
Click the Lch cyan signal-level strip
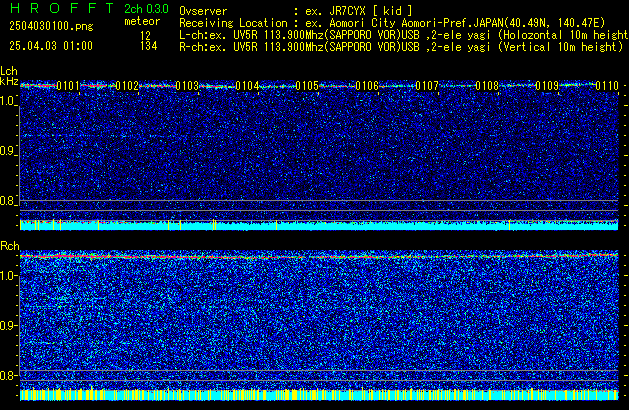click(x=319, y=225)
